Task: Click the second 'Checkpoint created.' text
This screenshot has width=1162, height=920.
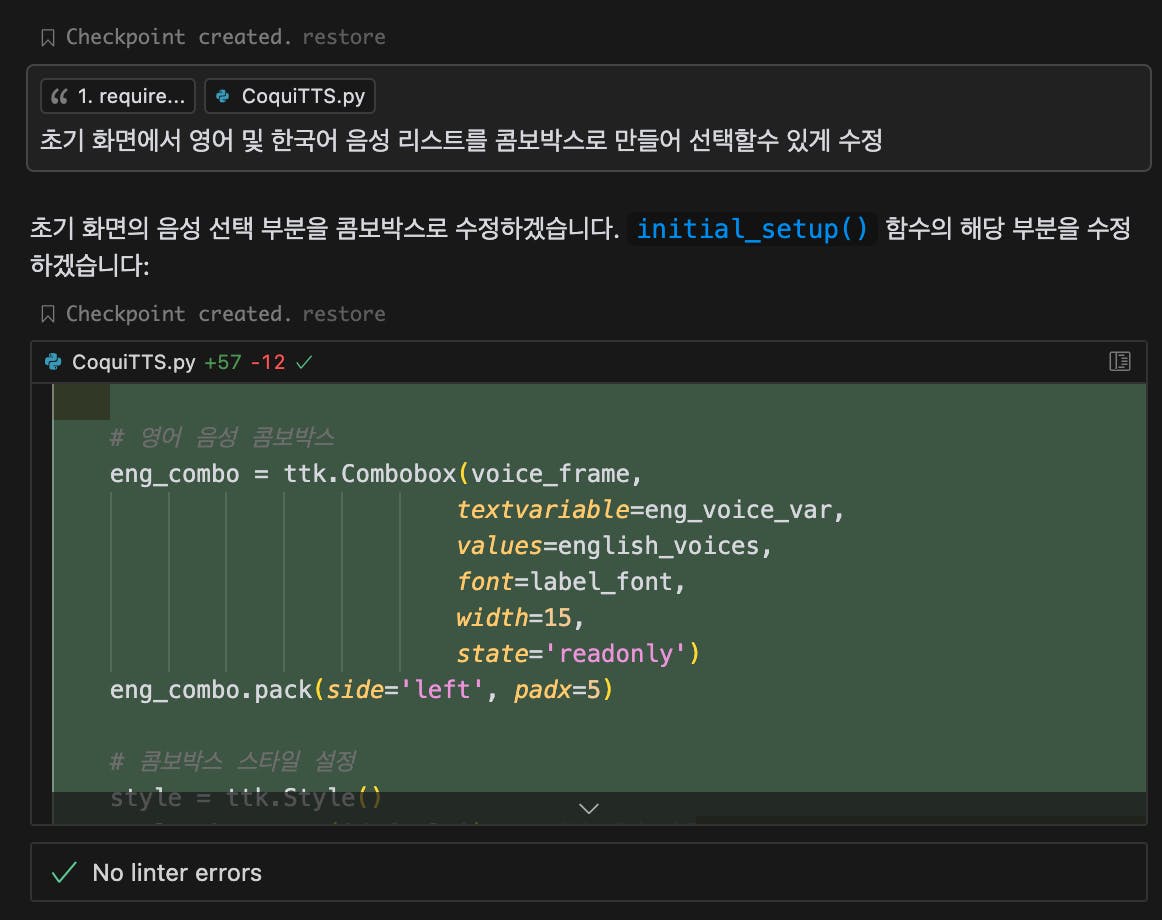Action: click(178, 314)
